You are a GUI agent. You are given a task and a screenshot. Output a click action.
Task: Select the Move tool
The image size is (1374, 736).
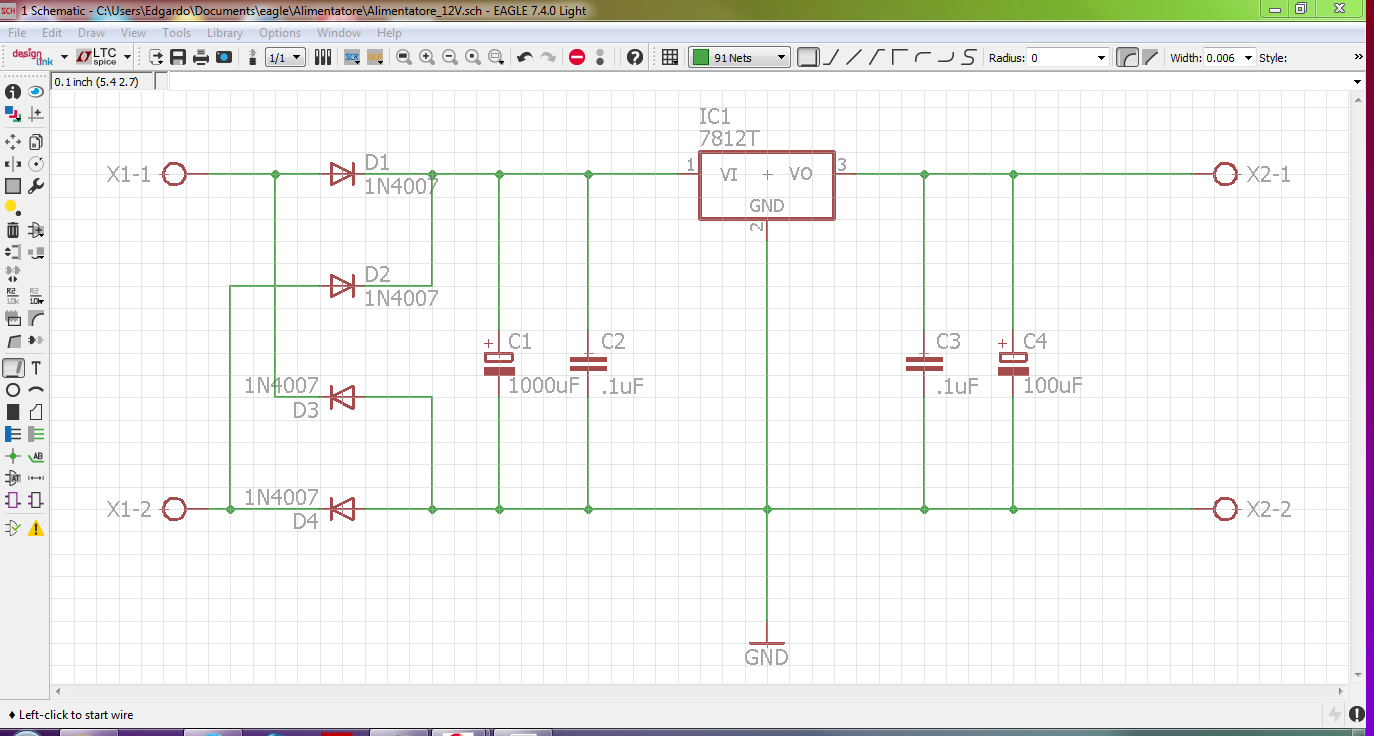[x=13, y=141]
